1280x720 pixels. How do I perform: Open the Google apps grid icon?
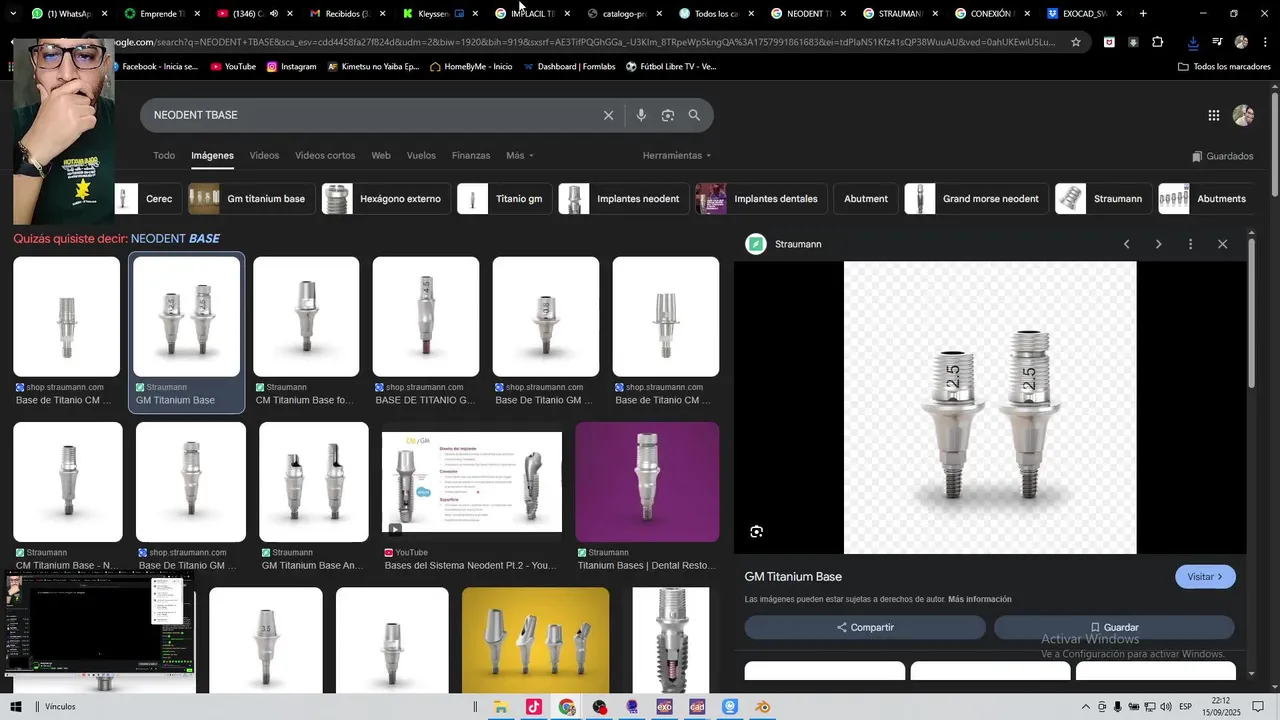1214,115
